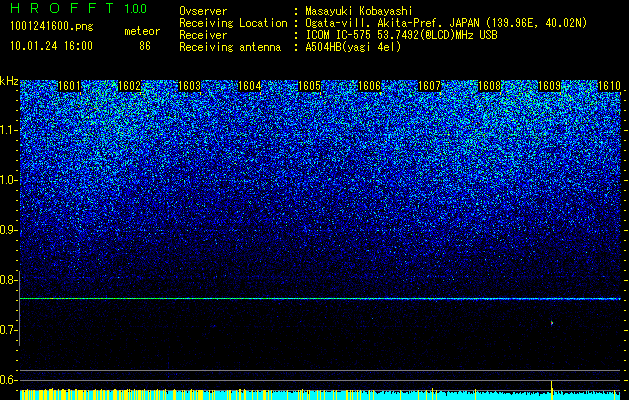
Task: Click the 1607 time marker label
Action: (x=430, y=86)
